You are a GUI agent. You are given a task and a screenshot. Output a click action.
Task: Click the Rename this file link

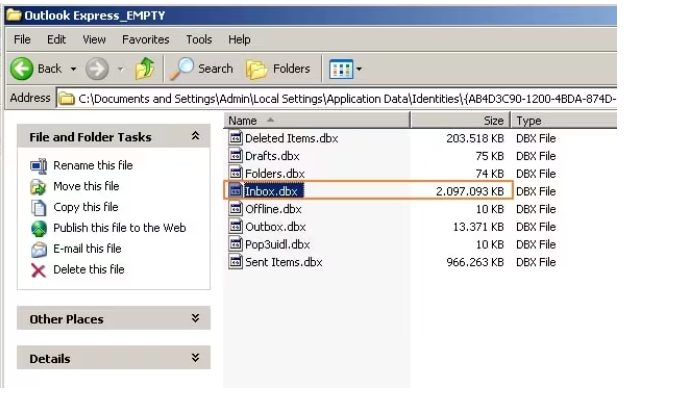(93, 165)
